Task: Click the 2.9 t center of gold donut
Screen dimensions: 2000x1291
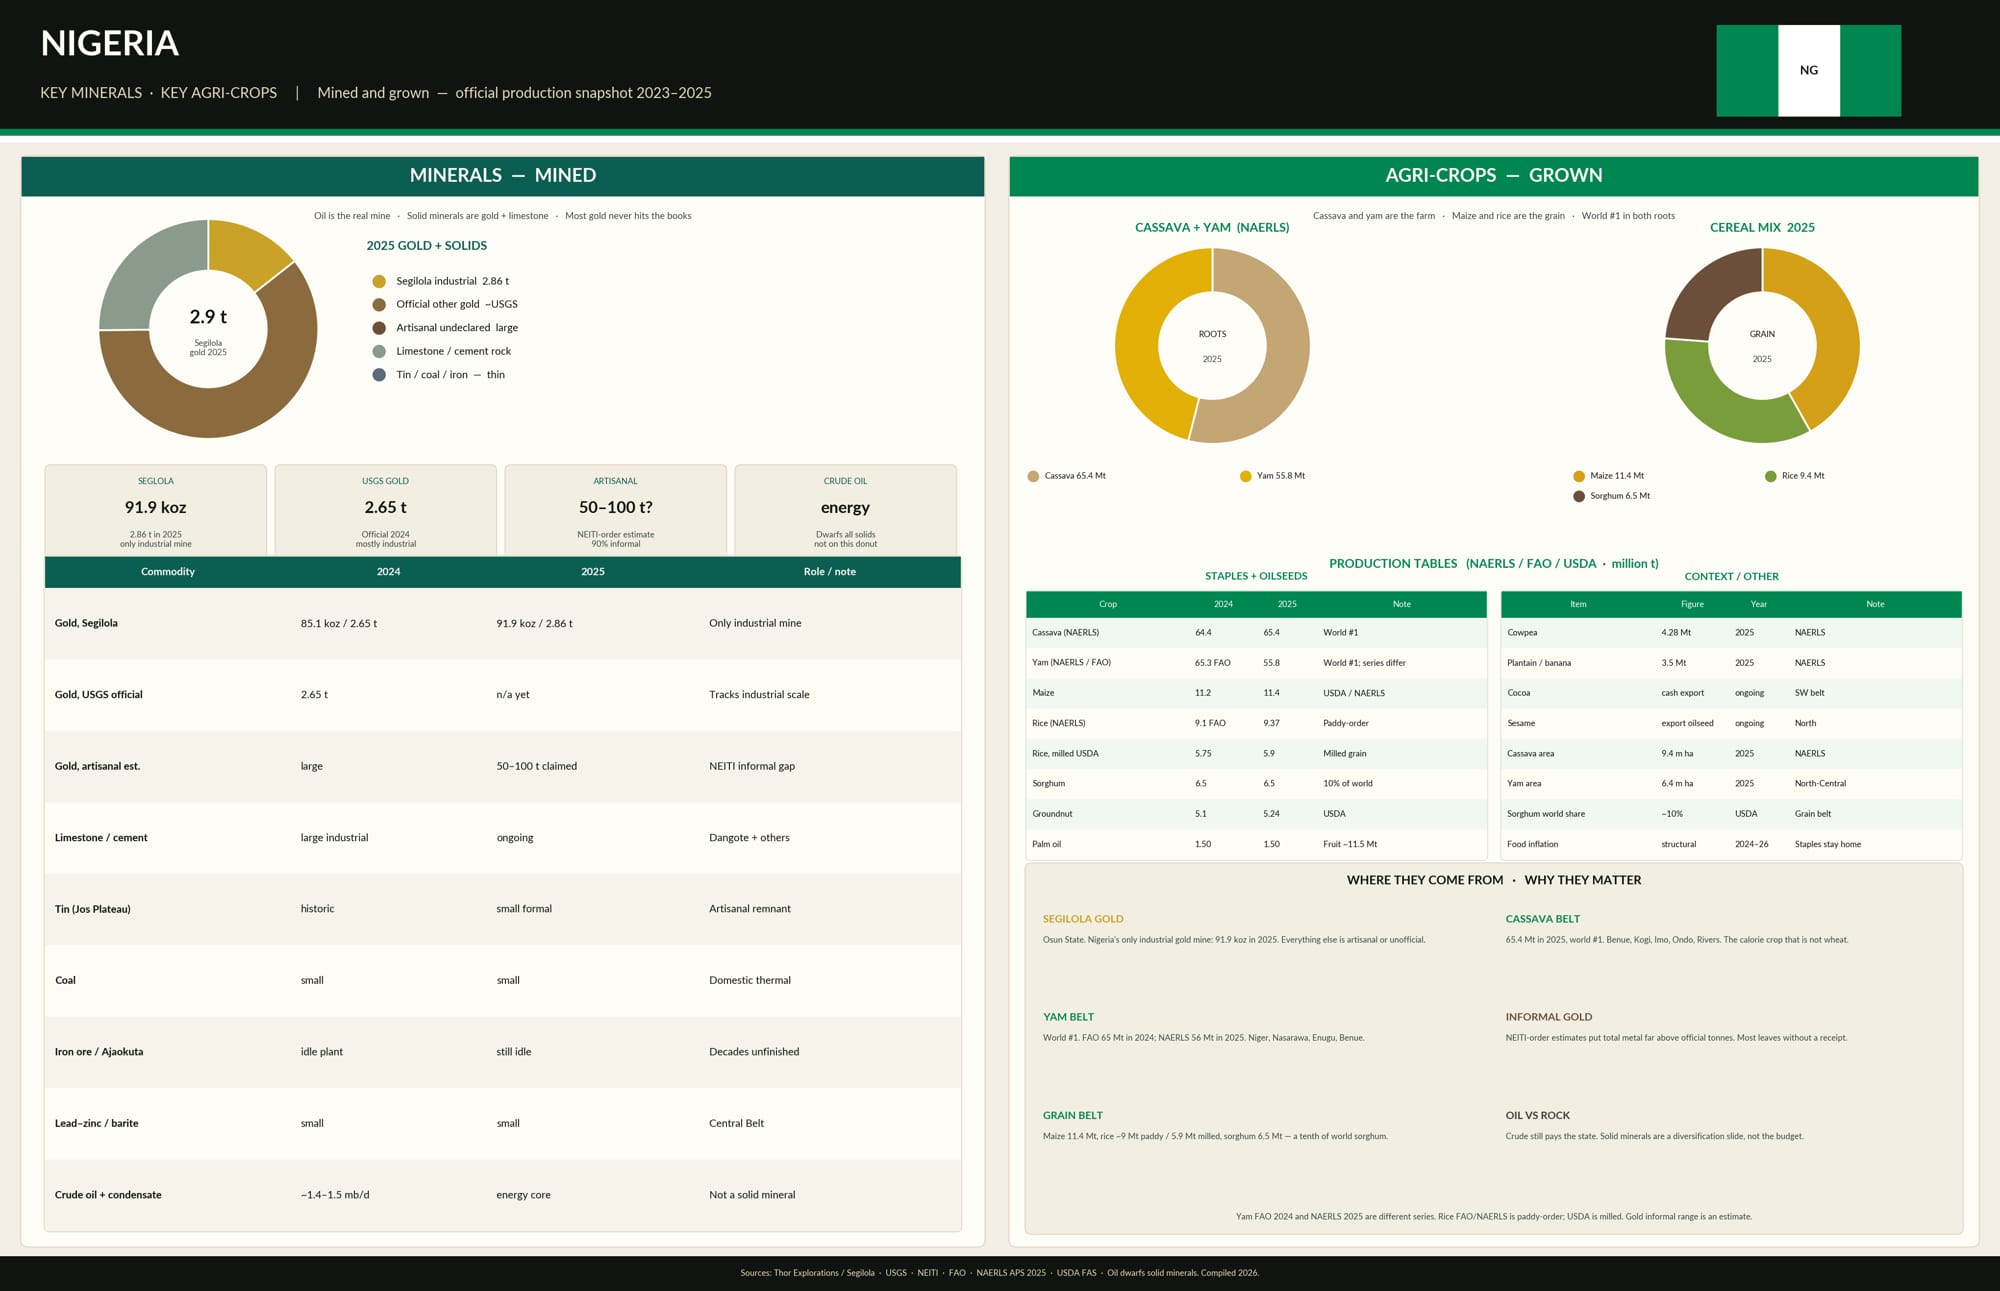Action: tap(208, 328)
